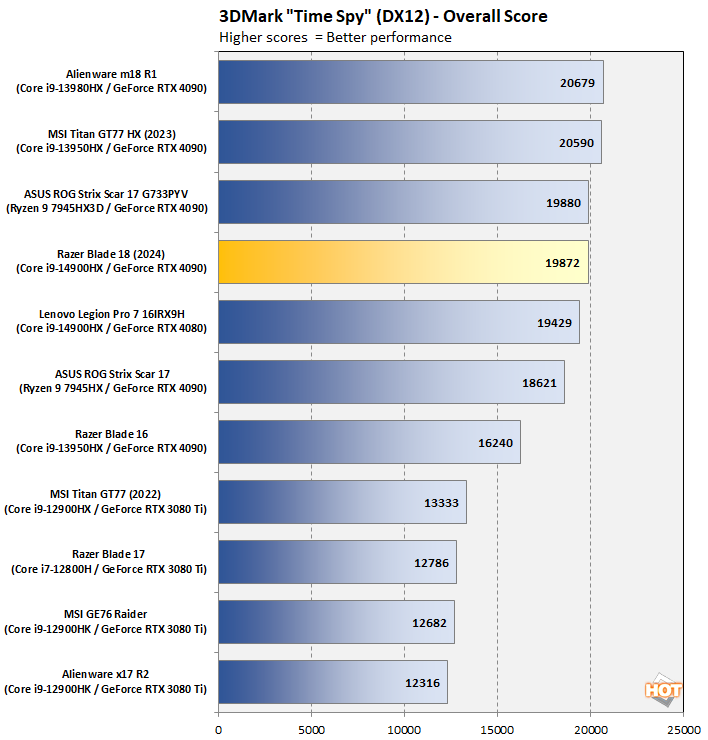Click the x-axis tick label 10000

tap(404, 730)
